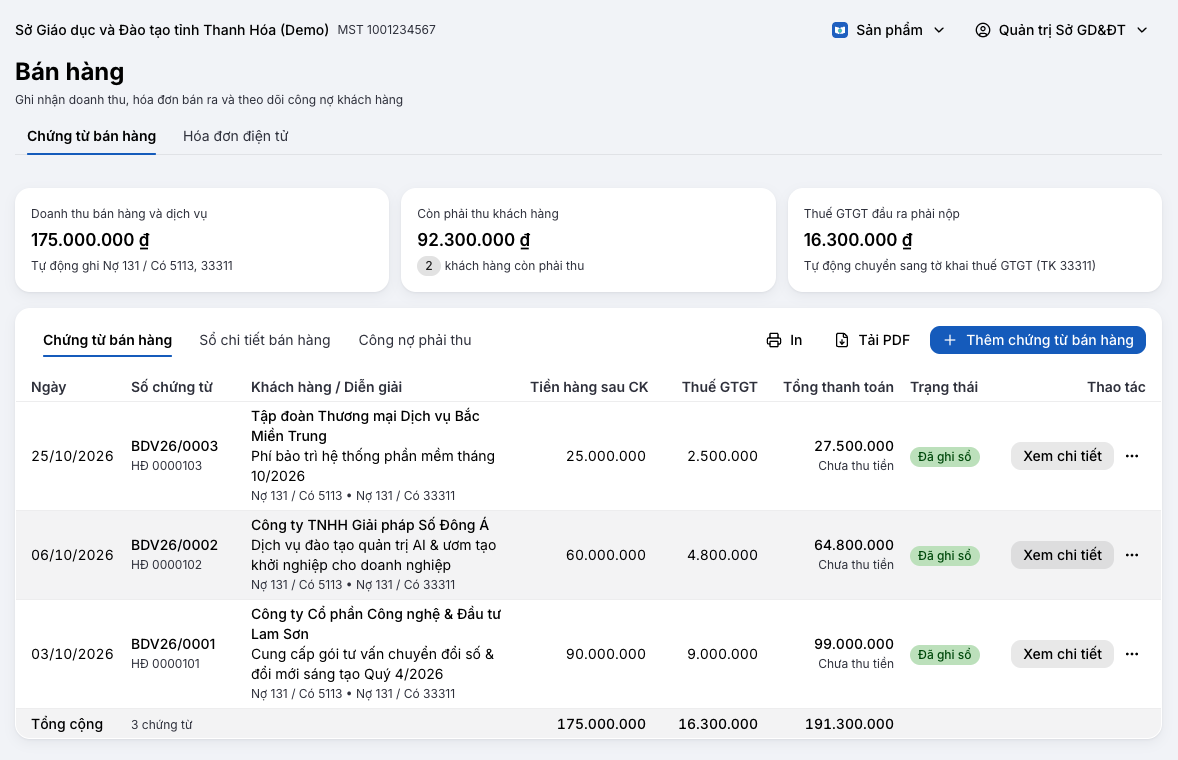Click the user account avatar icon

pos(983,30)
